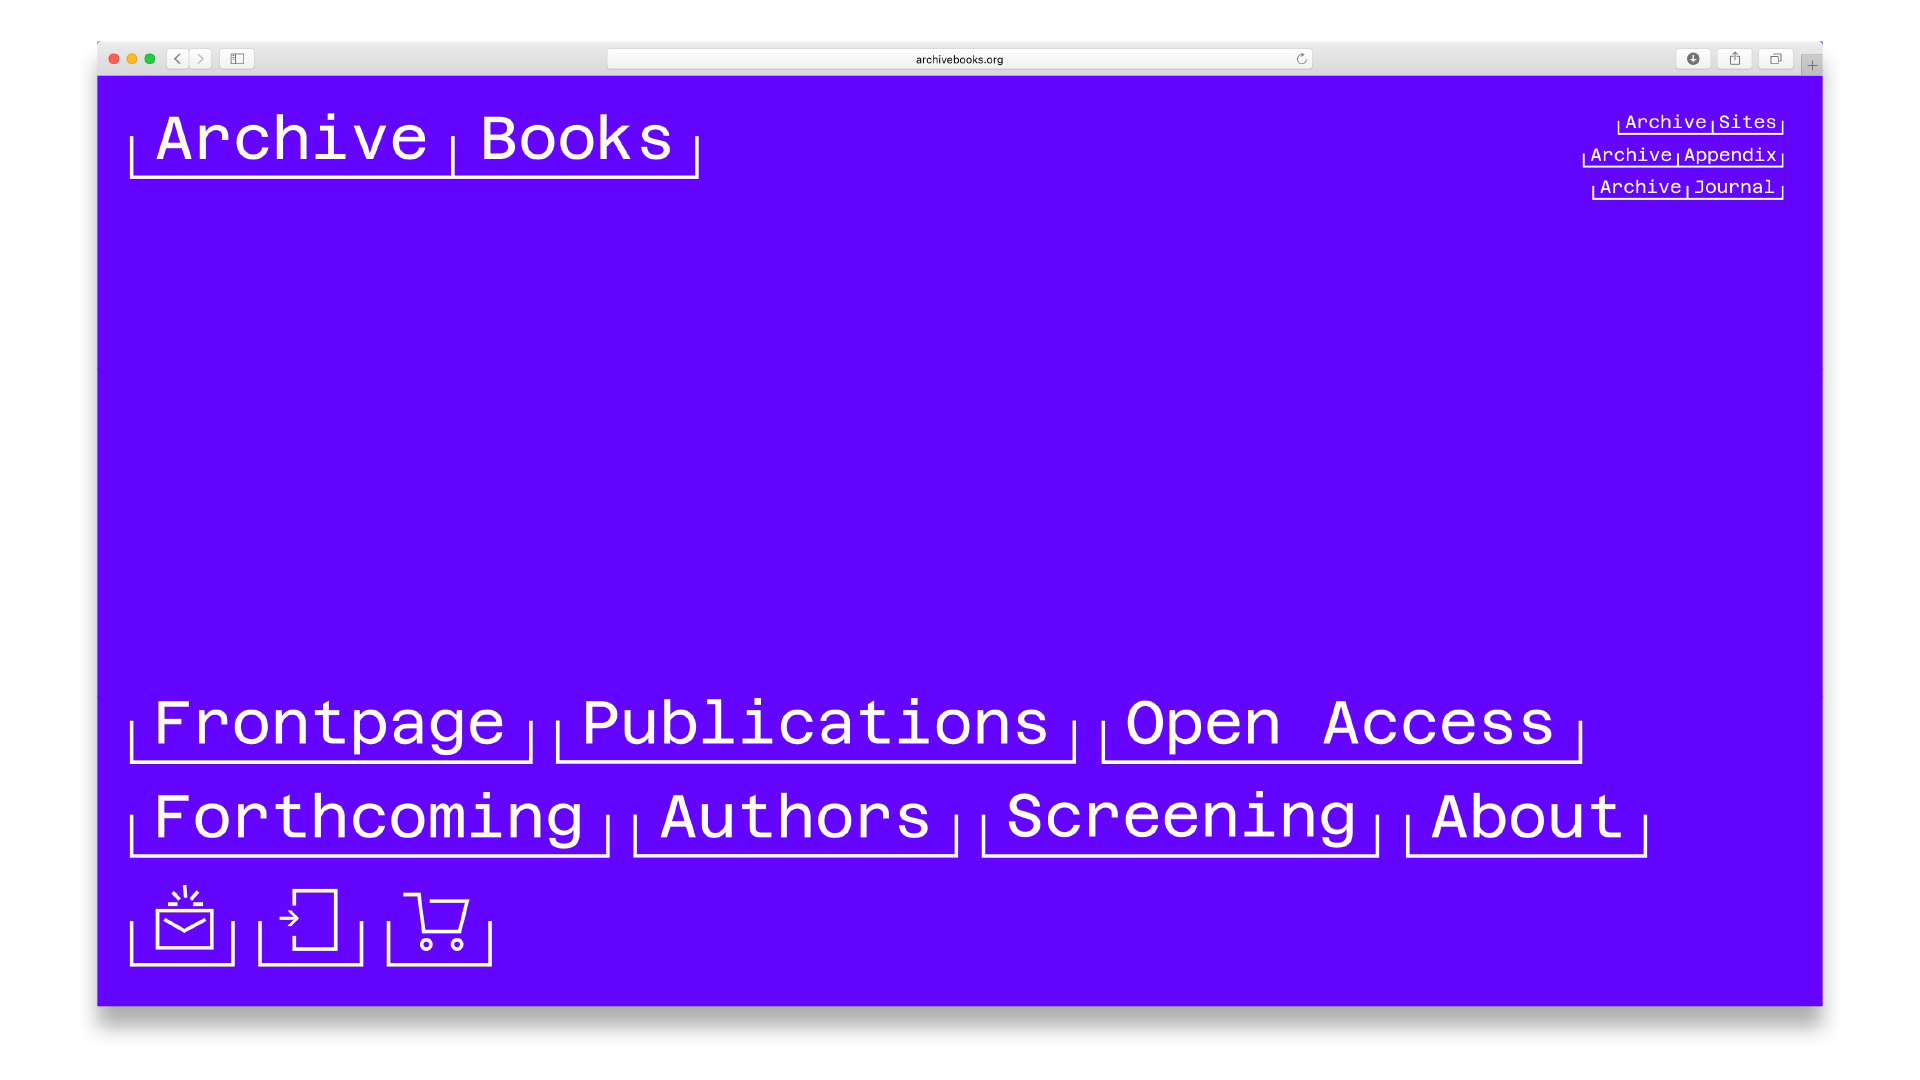1920x1080 pixels.
Task: Visit the Screening section
Action: click(x=1180, y=818)
